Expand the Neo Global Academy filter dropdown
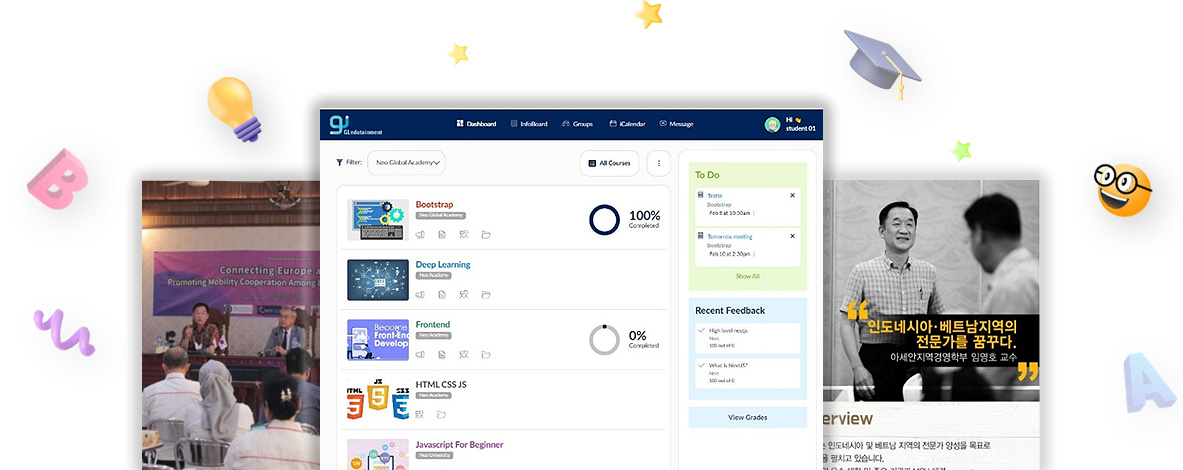 pos(406,162)
